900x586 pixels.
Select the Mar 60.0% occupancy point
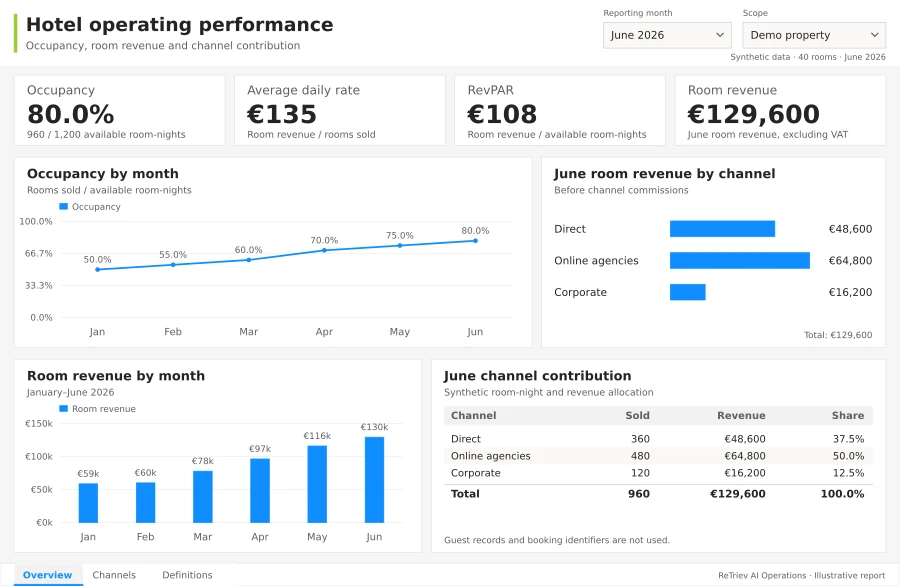click(249, 260)
